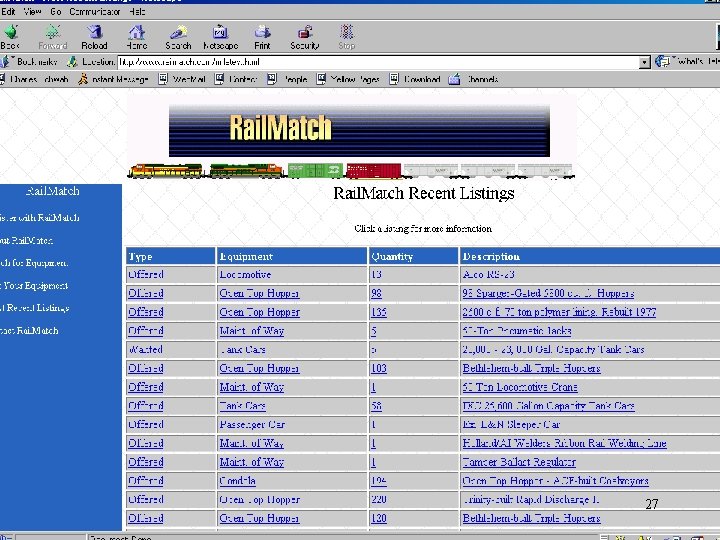Open the Gondola equipment link
The height and width of the screenshot is (540, 720).
click(x=237, y=481)
